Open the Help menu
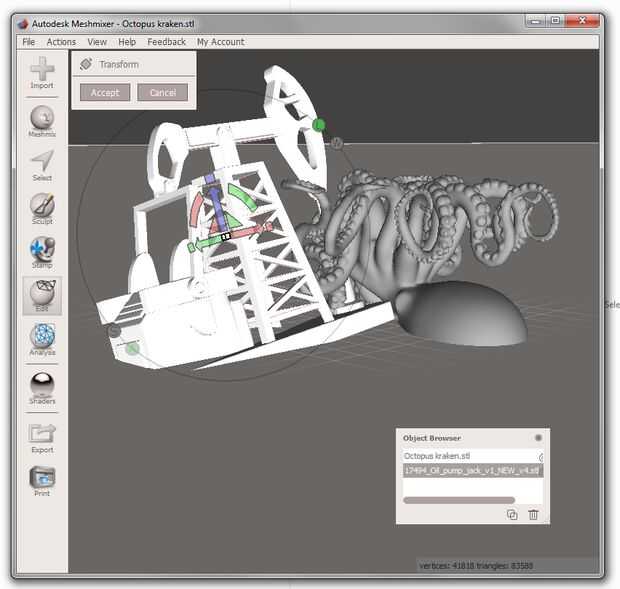The height and width of the screenshot is (589, 620). pyautogui.click(x=127, y=42)
